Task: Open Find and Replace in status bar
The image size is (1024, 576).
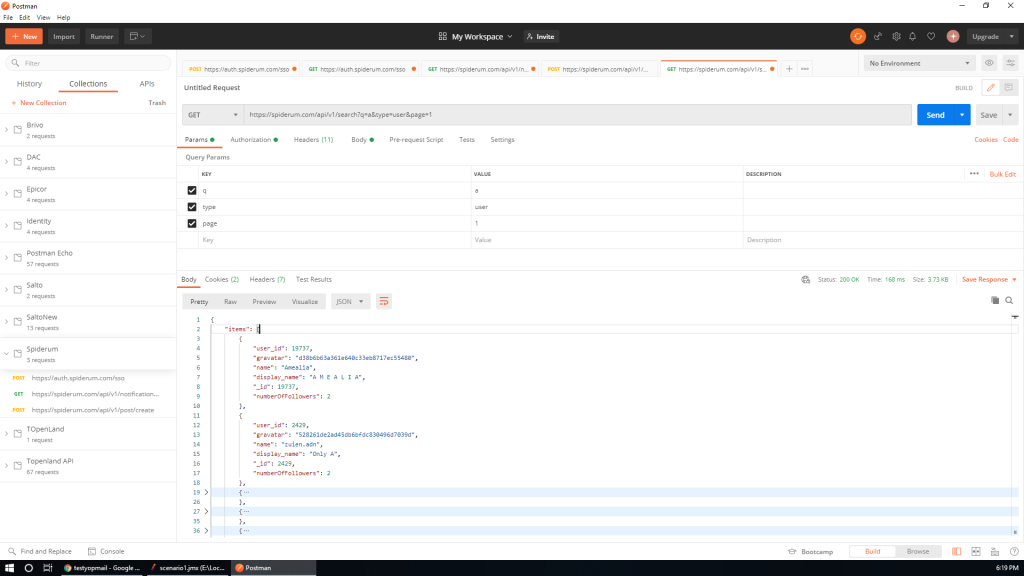Action: pos(40,551)
